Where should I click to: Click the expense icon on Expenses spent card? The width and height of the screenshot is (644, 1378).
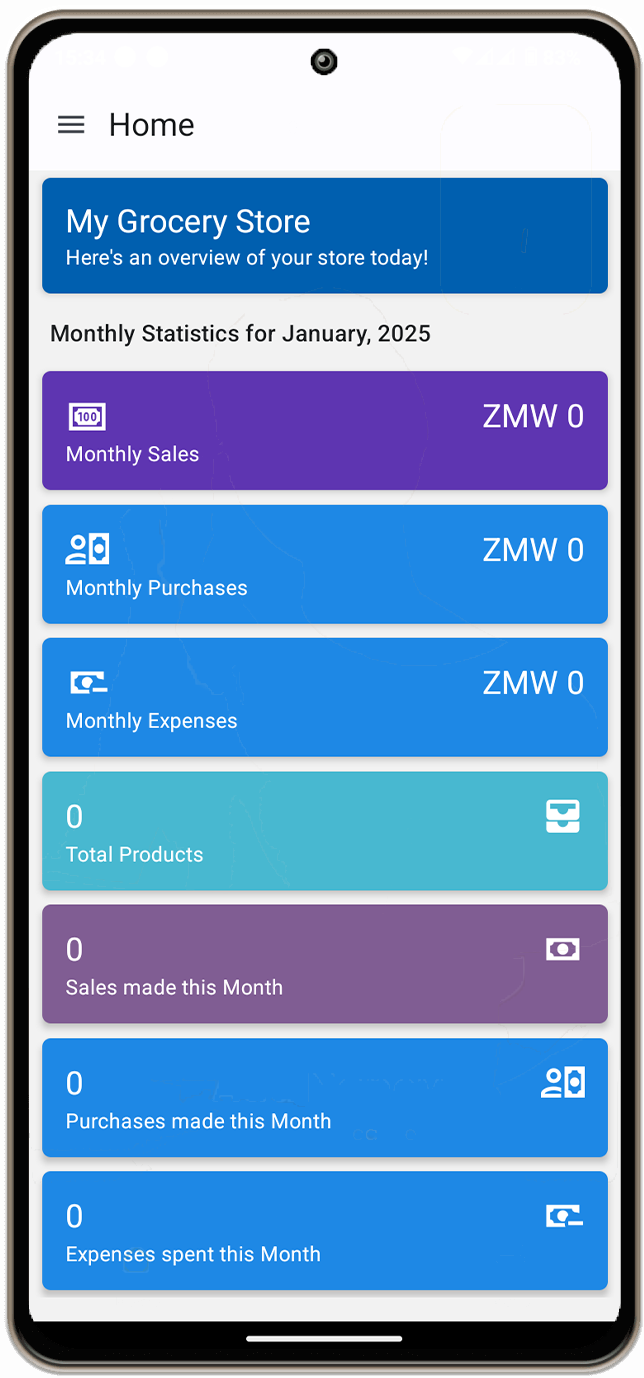pyautogui.click(x=563, y=1215)
